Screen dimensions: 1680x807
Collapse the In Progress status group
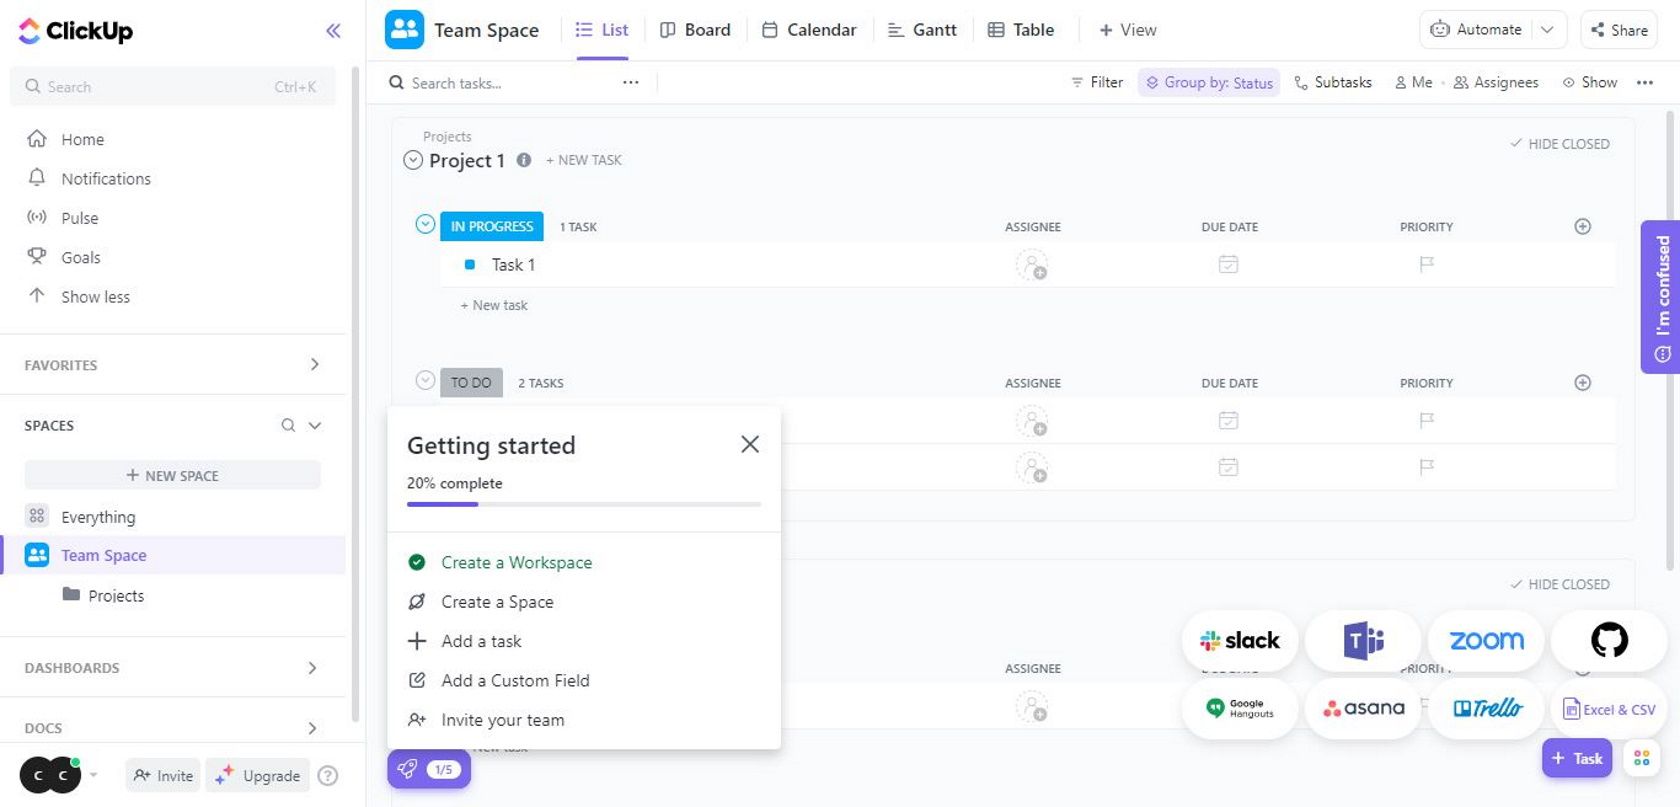(425, 225)
